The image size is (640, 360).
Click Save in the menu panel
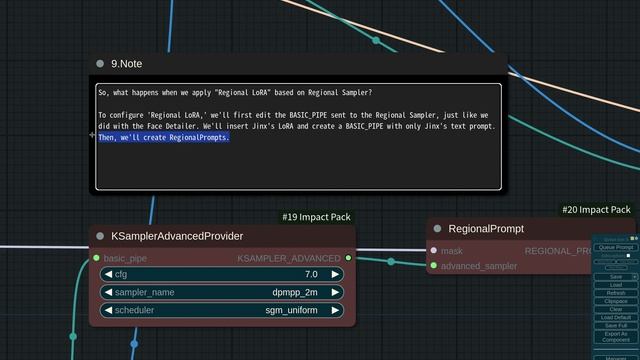pyautogui.click(x=613, y=277)
